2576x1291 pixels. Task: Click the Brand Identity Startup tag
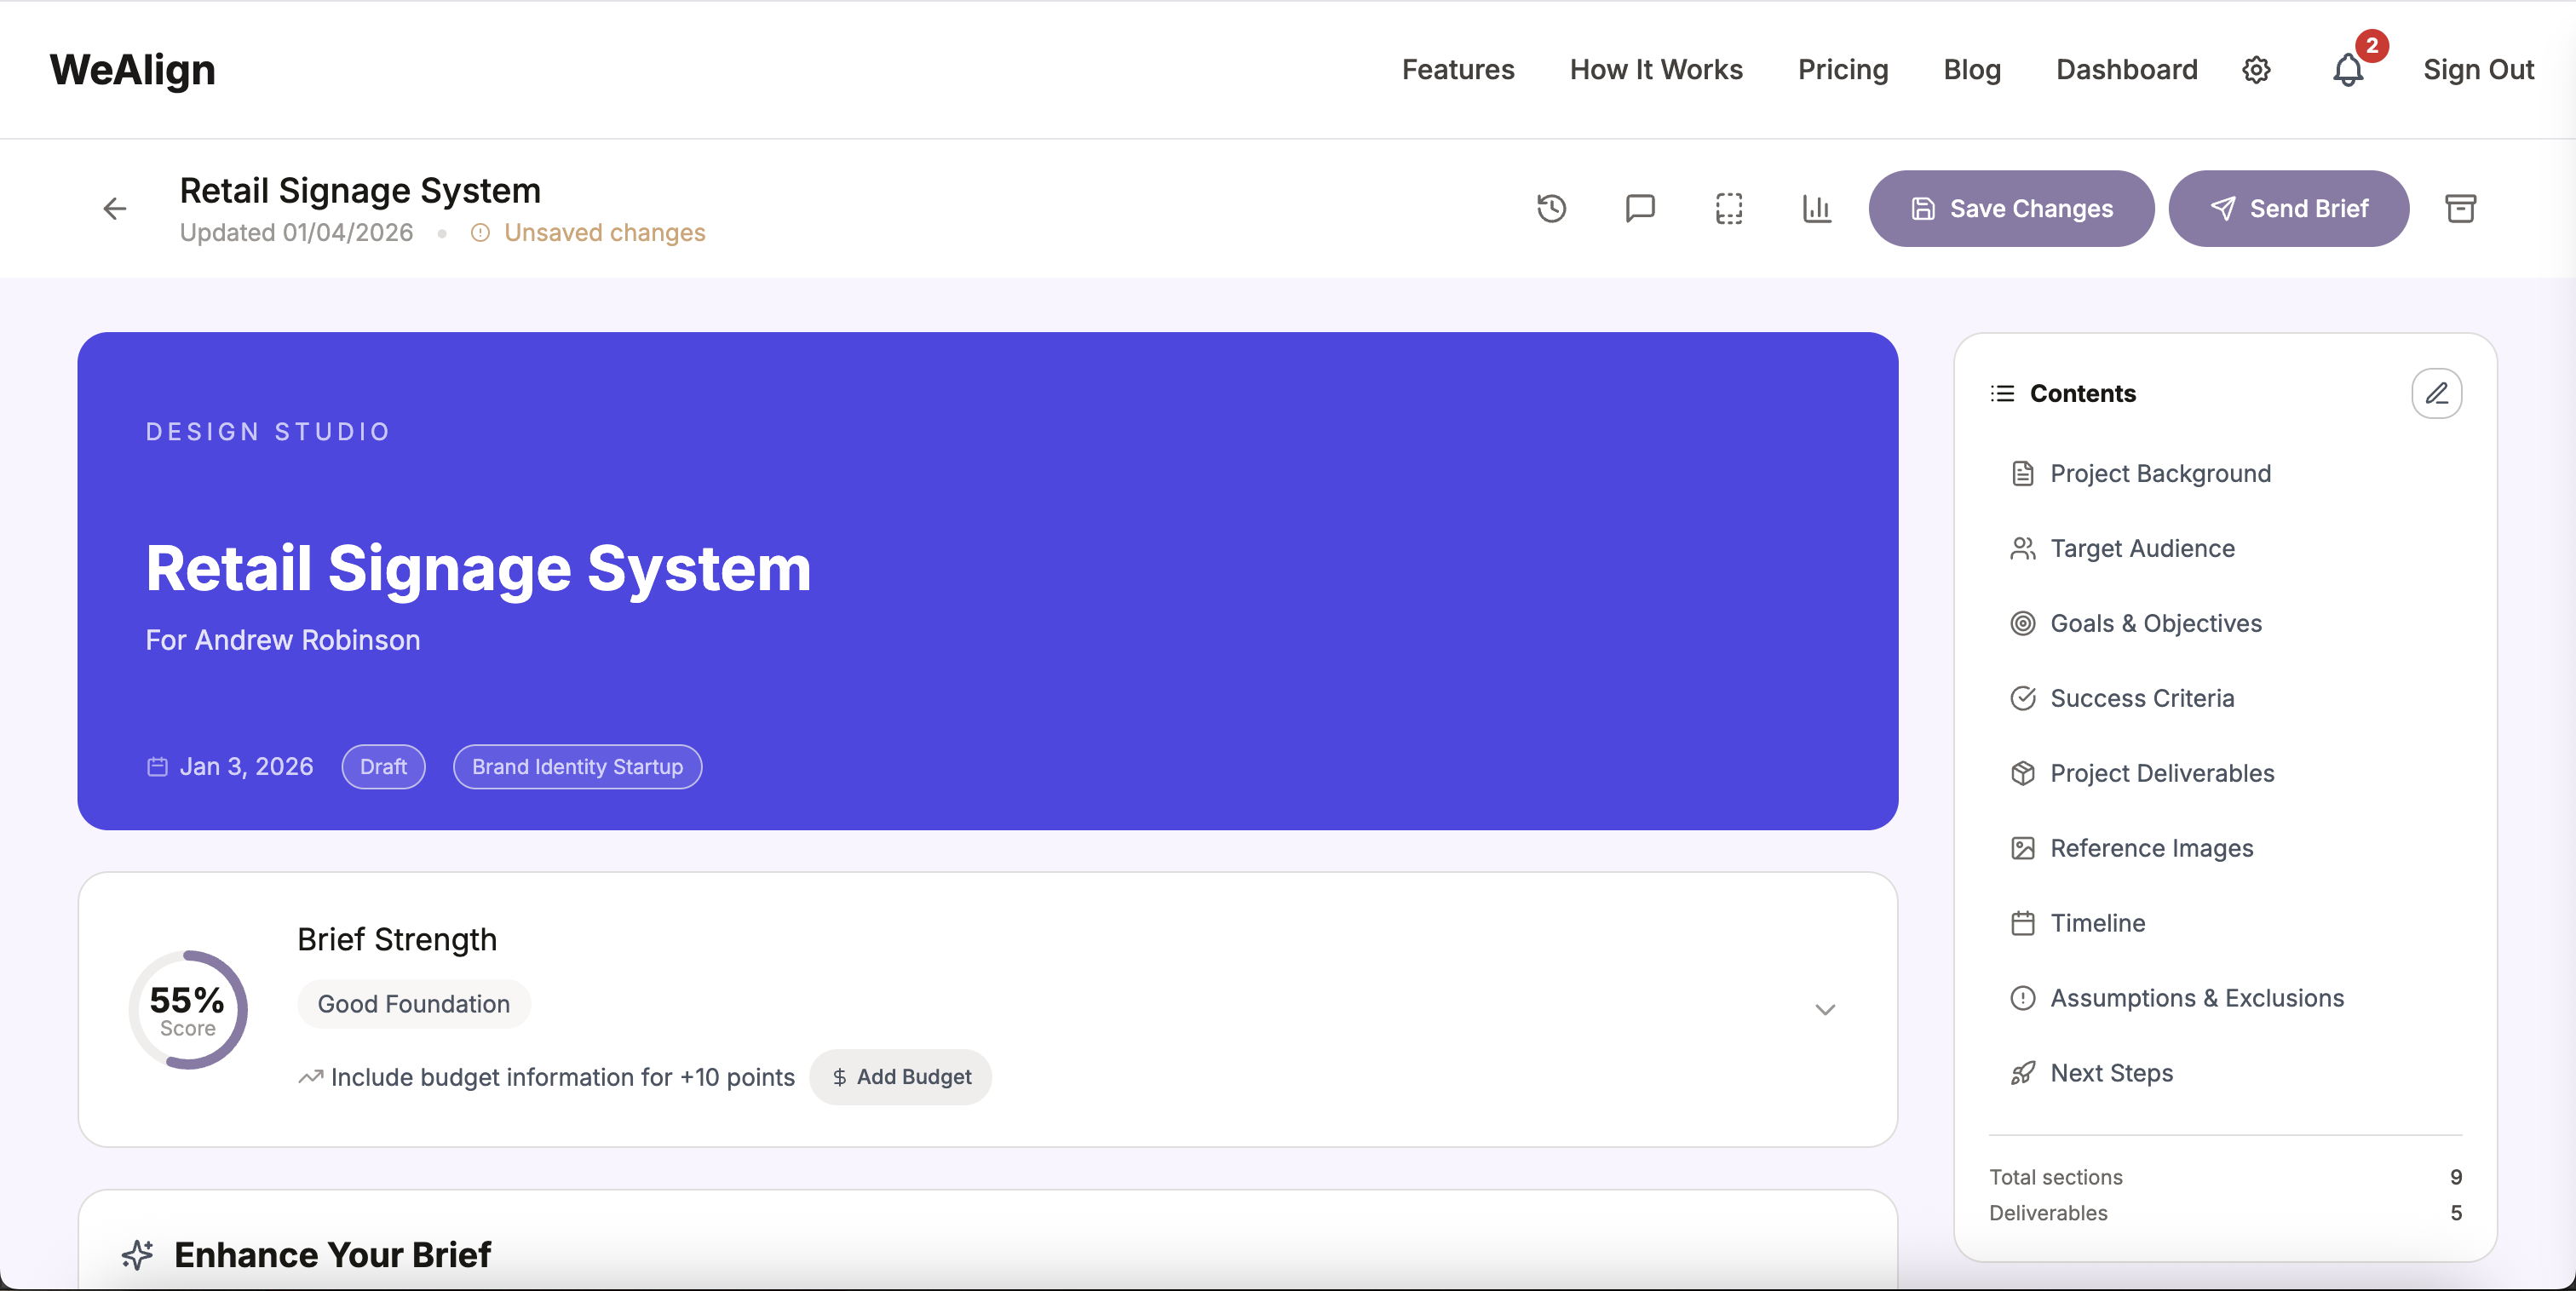pos(577,767)
